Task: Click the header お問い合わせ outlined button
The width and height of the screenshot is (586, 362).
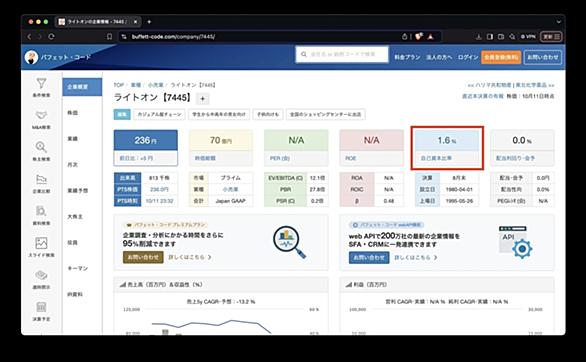Action: (x=543, y=57)
